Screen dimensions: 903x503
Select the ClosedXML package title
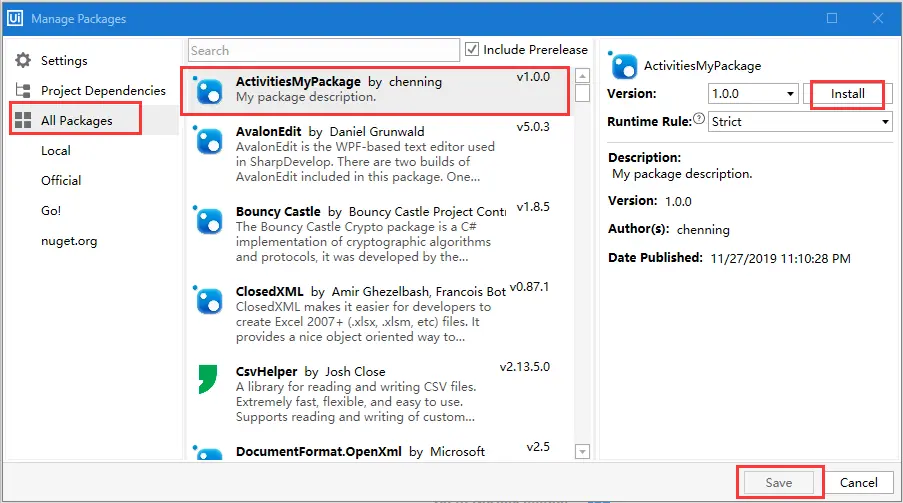[x=270, y=292]
